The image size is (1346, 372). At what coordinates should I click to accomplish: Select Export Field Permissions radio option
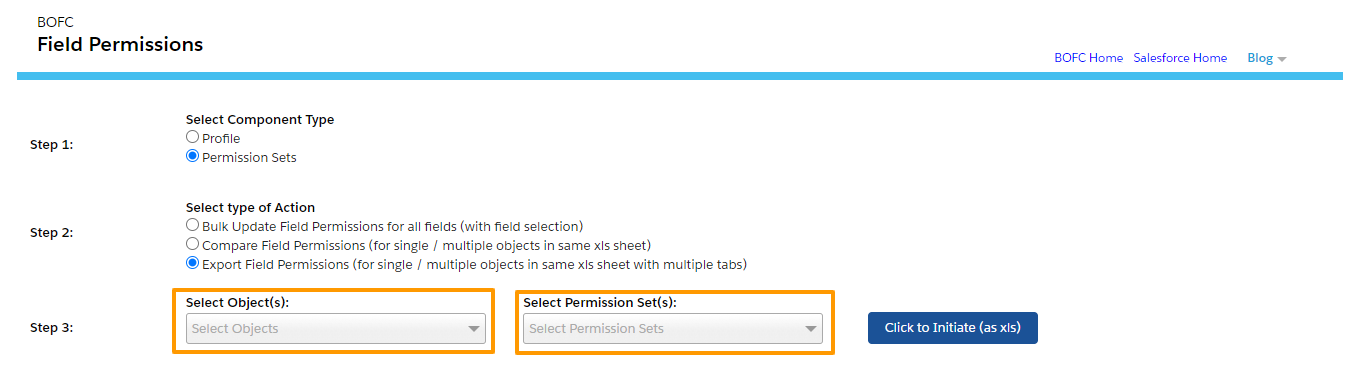click(x=193, y=263)
